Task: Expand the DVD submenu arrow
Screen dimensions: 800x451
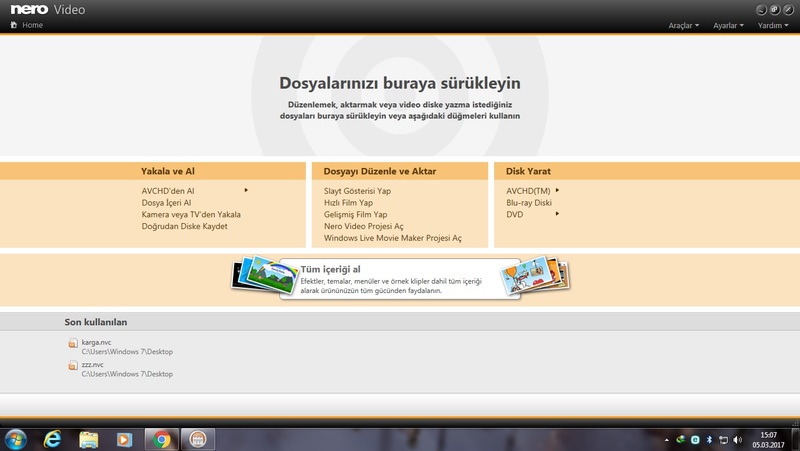Action: [557, 214]
